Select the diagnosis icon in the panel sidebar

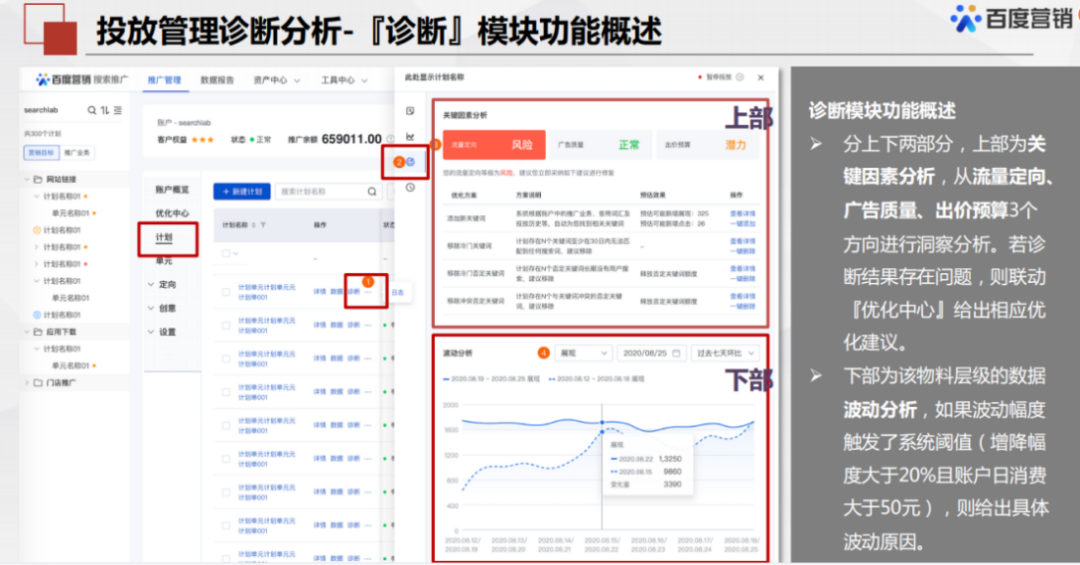411,161
